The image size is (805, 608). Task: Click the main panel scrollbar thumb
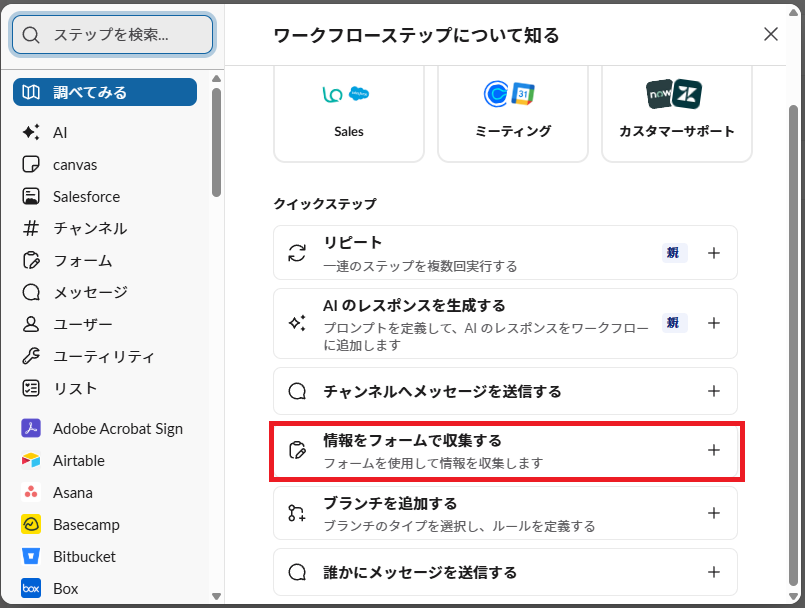[793, 345]
